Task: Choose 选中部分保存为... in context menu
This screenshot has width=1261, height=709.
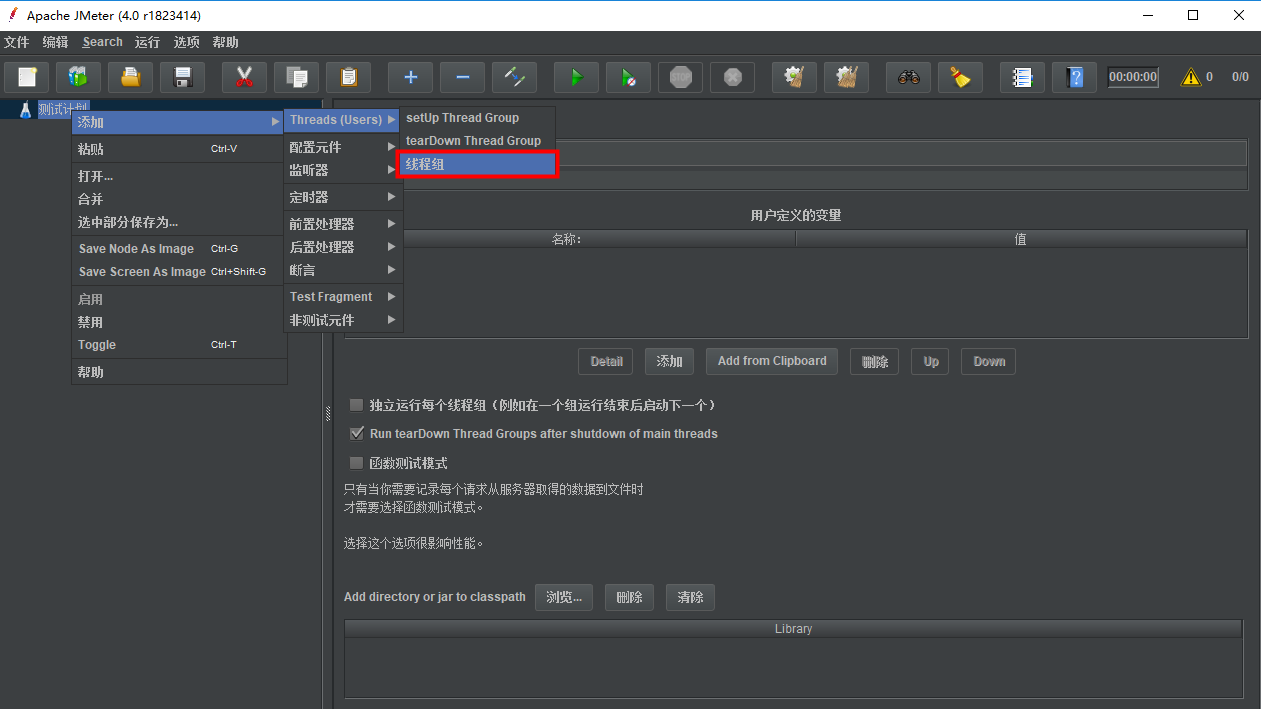Action: (179, 222)
